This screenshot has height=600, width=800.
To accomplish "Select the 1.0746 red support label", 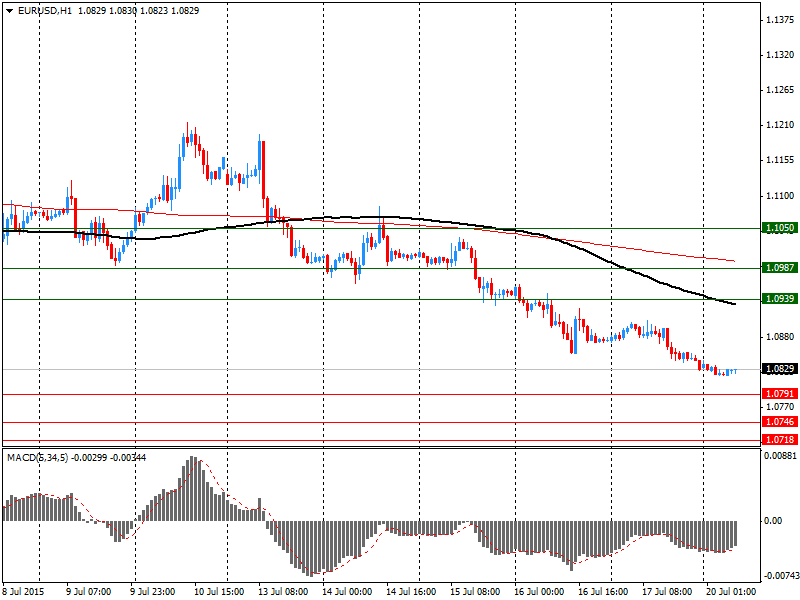I will click(x=780, y=422).
